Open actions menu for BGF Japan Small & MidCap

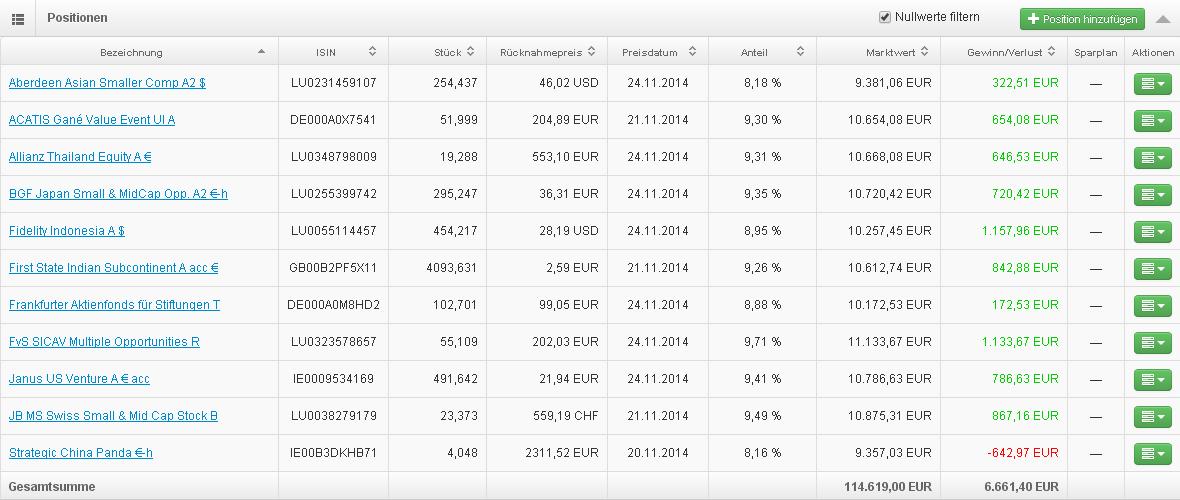pyautogui.click(x=1152, y=194)
